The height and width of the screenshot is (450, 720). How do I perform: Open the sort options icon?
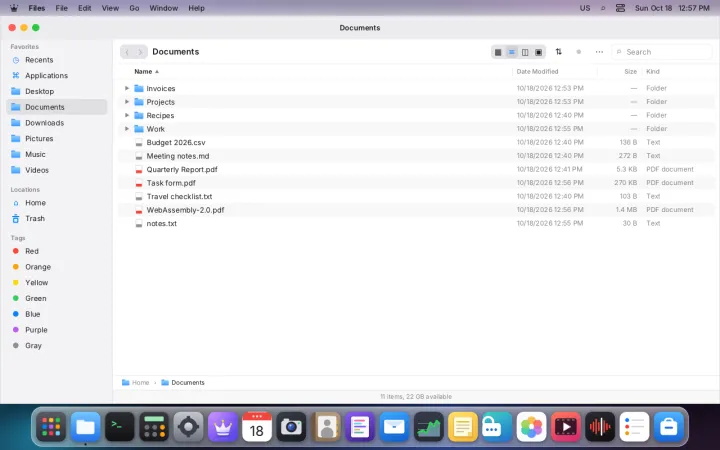558,52
